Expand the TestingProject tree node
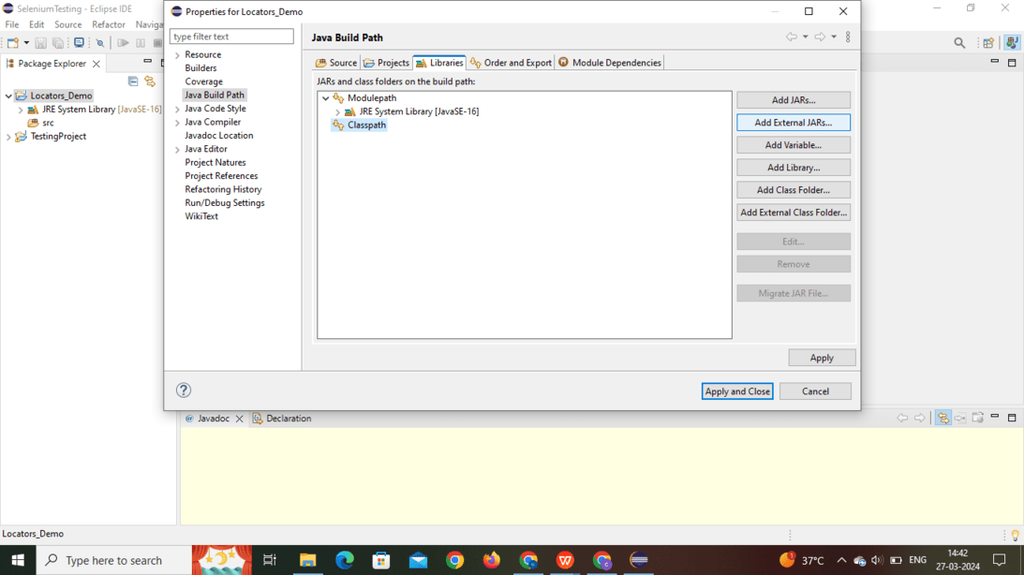The width and height of the screenshot is (1024, 575). (8, 137)
